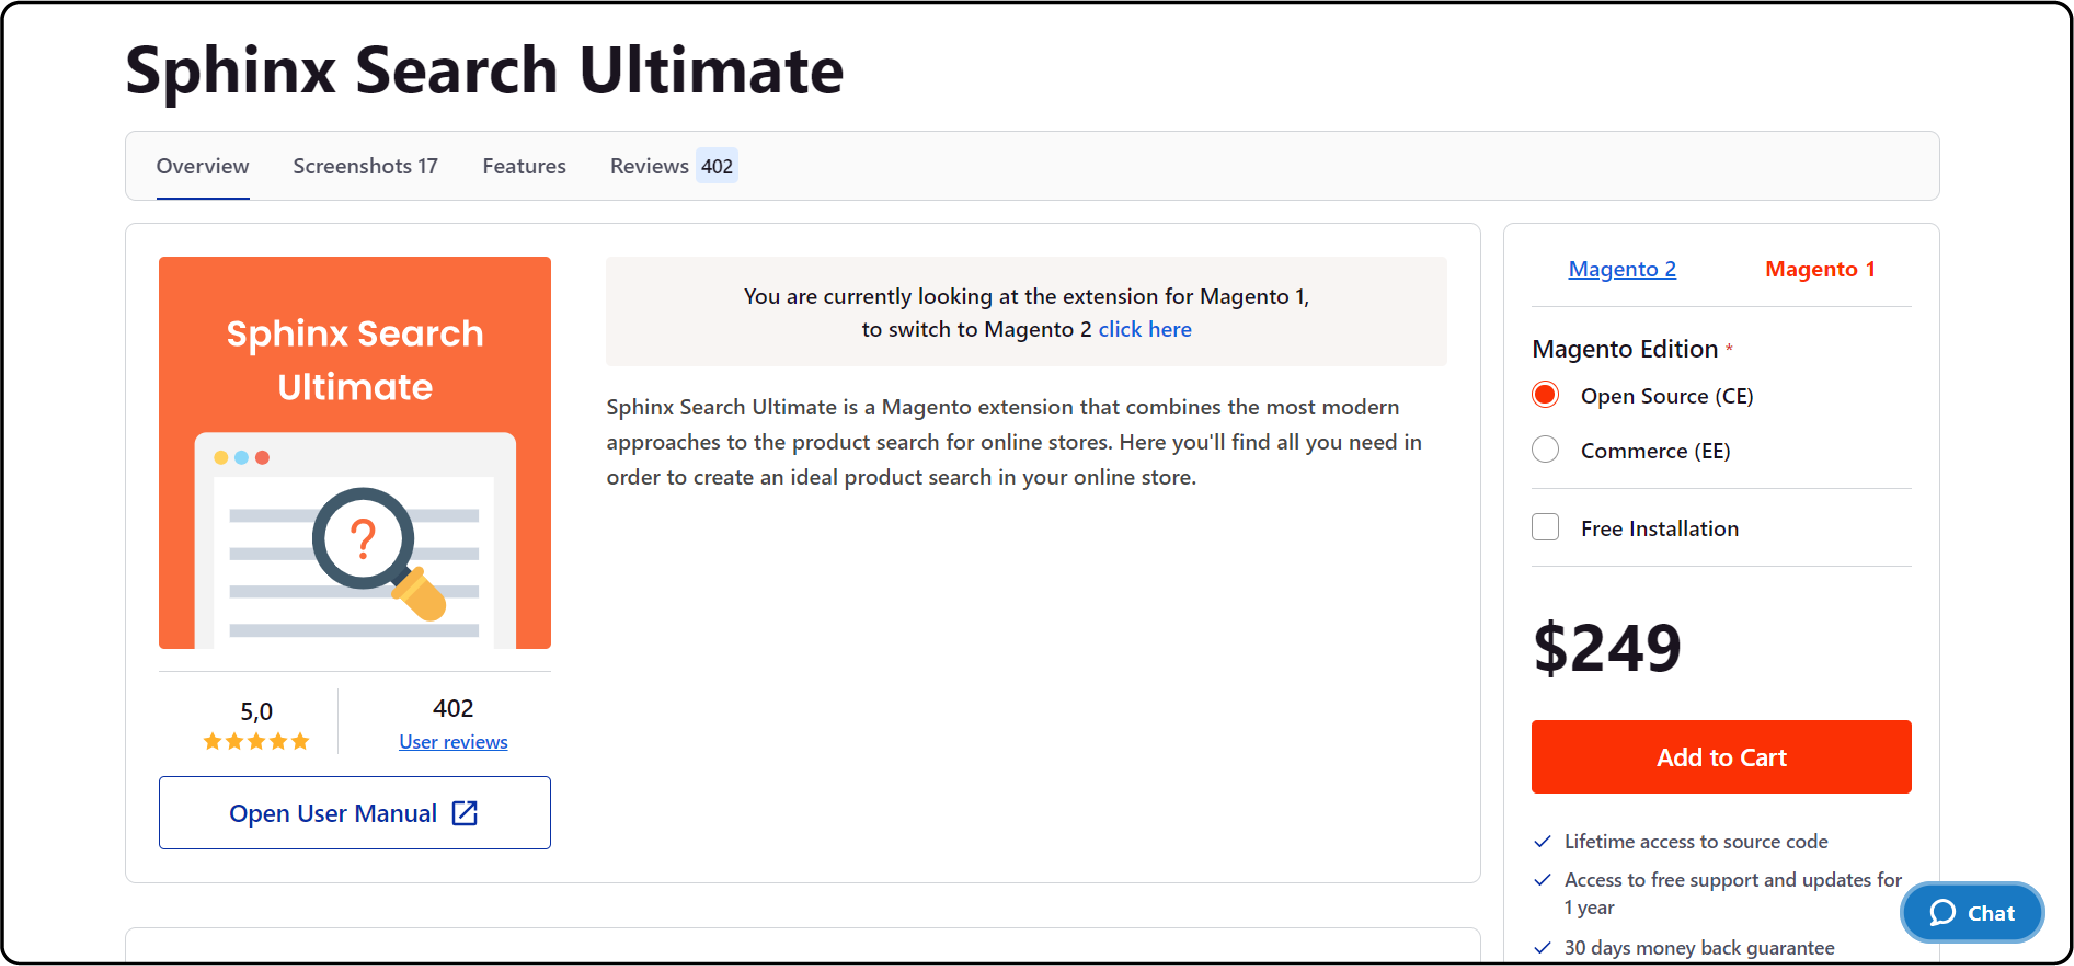Click the 'Lifetime access to source code' text

pyautogui.click(x=1696, y=841)
